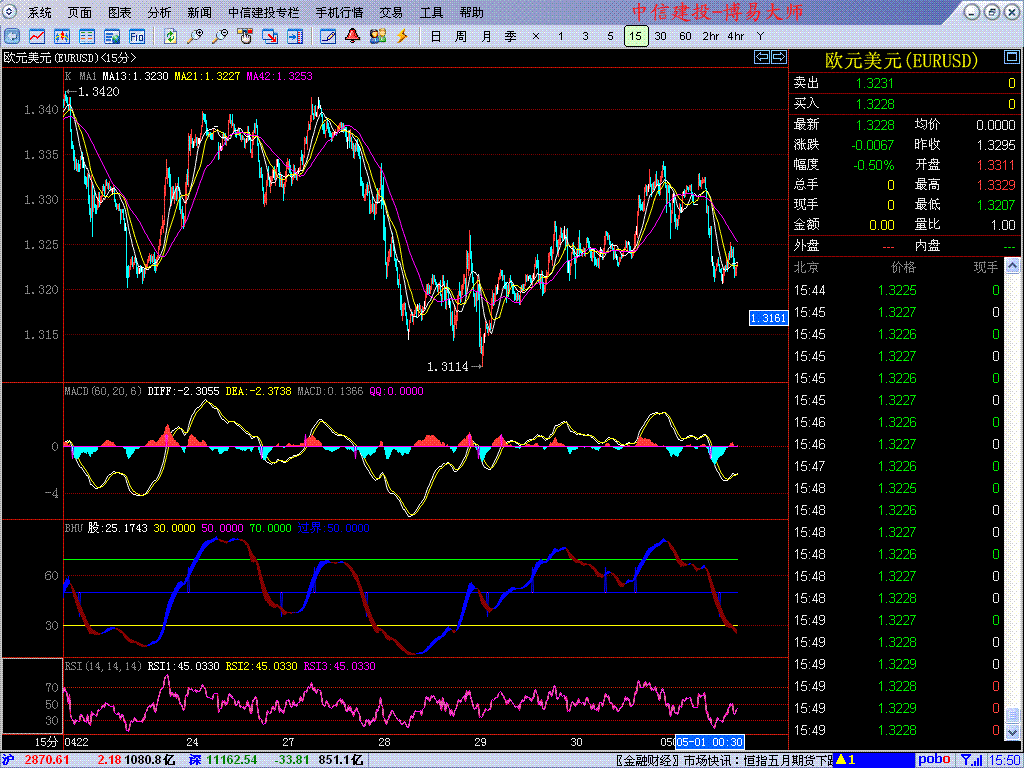Toggle the side panel arrow icon
1024x768 pixels.
pyautogui.click(x=295, y=36)
